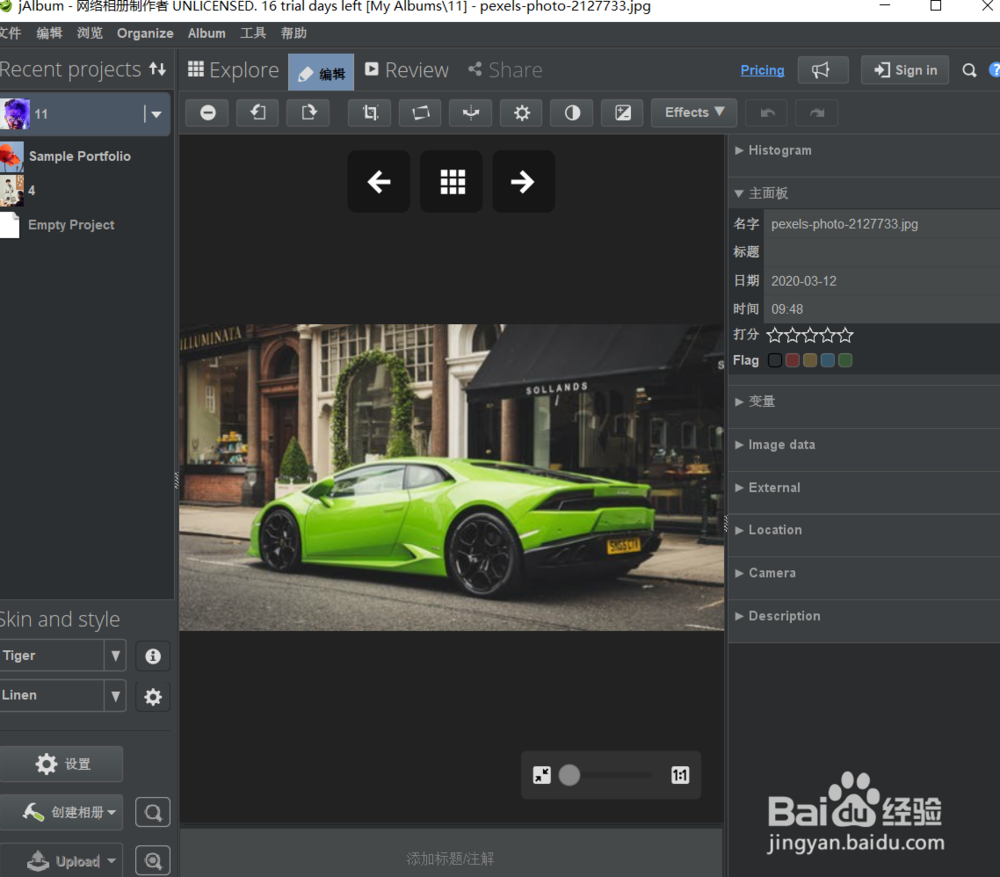The width and height of the screenshot is (1000, 877).
Task: Open Tiger skin dropdown
Action: 115,656
